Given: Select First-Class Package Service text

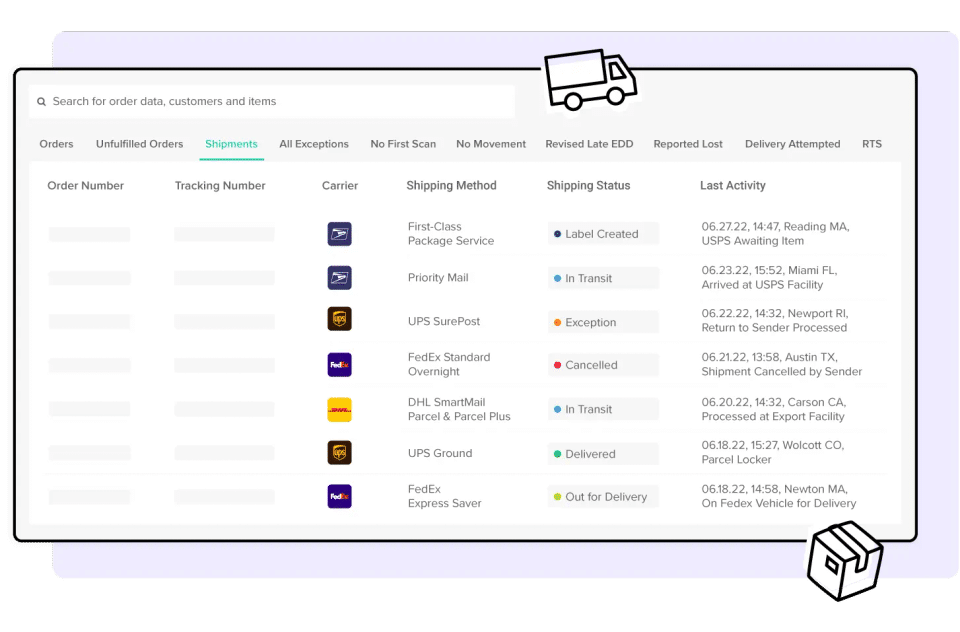Looking at the screenshot, I should click(x=451, y=234).
